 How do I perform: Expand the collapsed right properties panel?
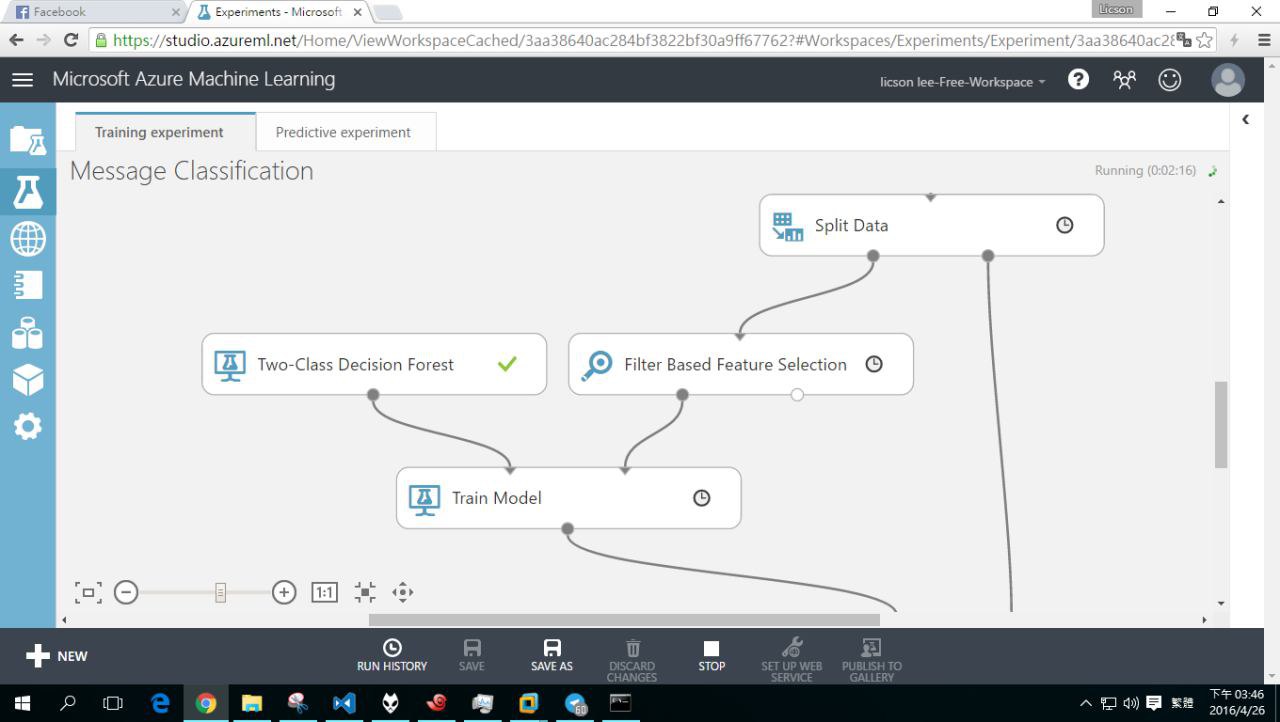click(x=1246, y=120)
